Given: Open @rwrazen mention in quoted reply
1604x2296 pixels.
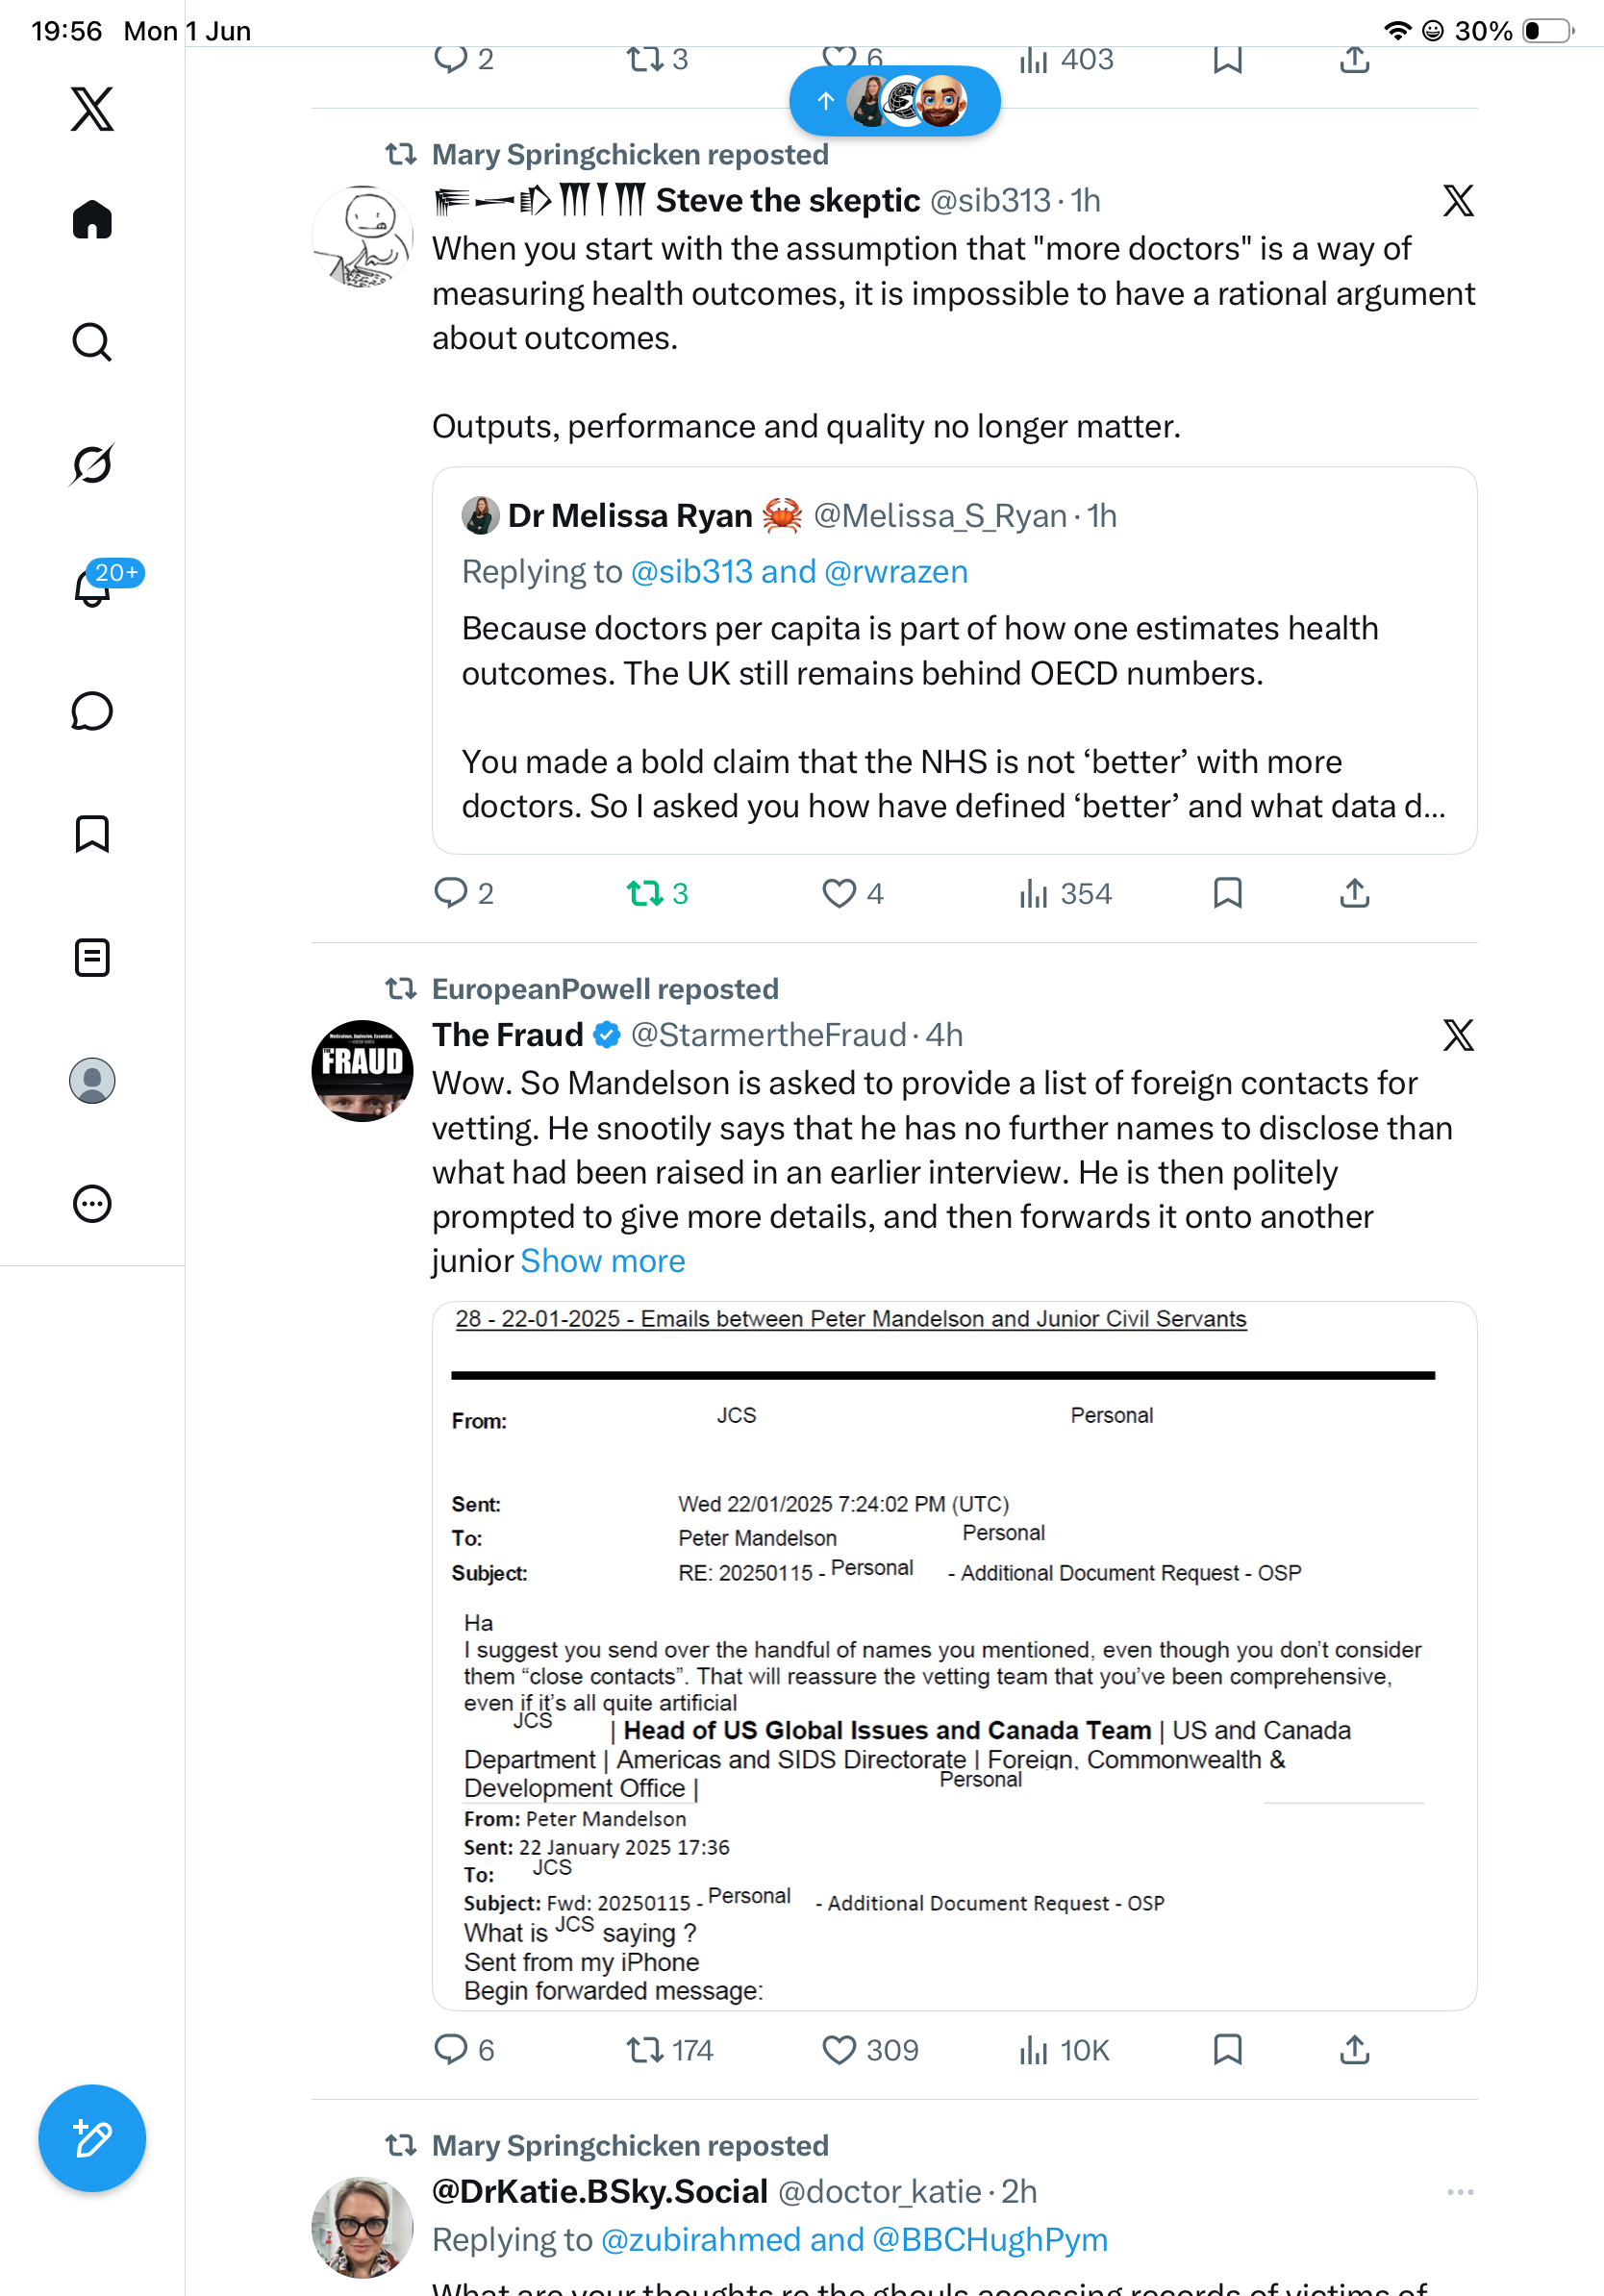Looking at the screenshot, I should 896,572.
